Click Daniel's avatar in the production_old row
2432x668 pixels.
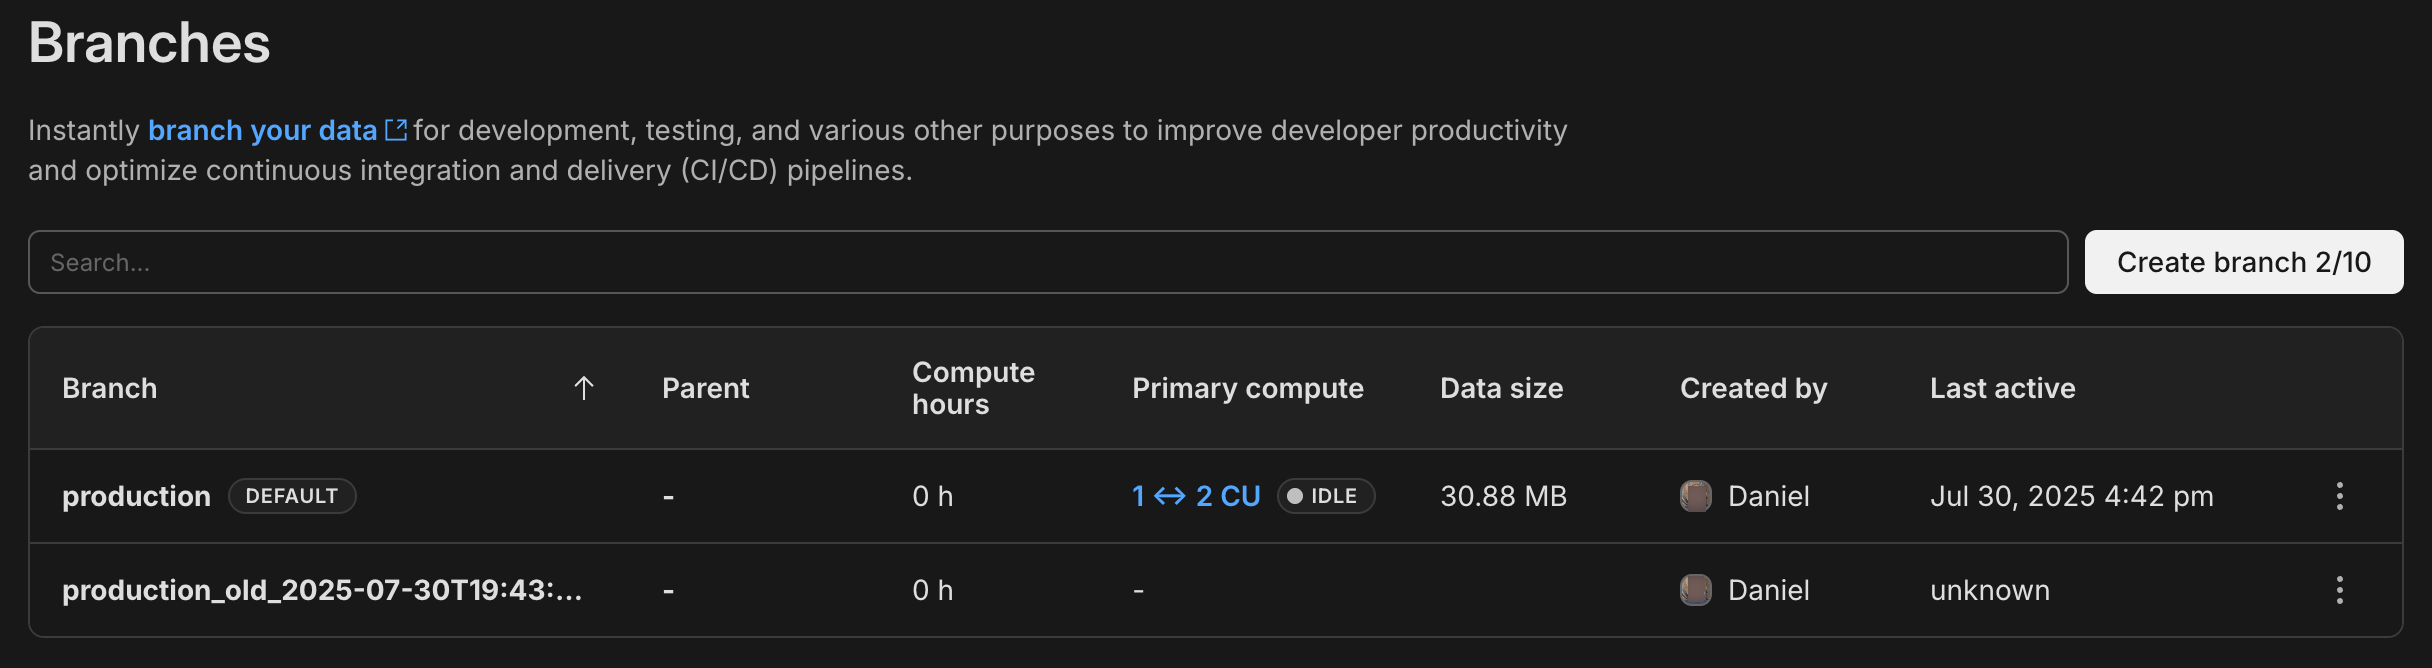pyautogui.click(x=1695, y=590)
